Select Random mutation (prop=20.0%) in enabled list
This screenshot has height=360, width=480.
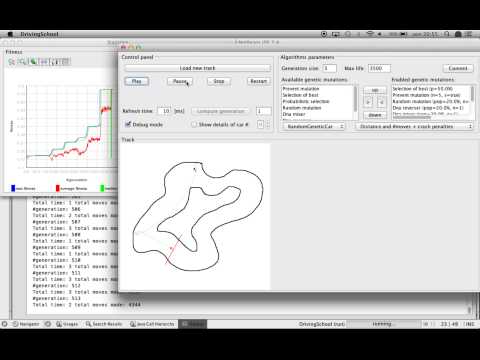pos(430,101)
